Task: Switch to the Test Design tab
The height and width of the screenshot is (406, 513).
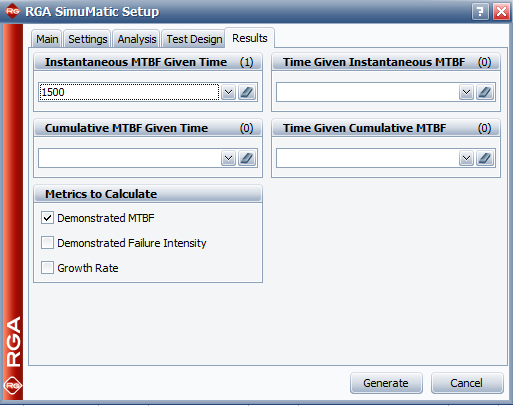Action: click(x=194, y=39)
